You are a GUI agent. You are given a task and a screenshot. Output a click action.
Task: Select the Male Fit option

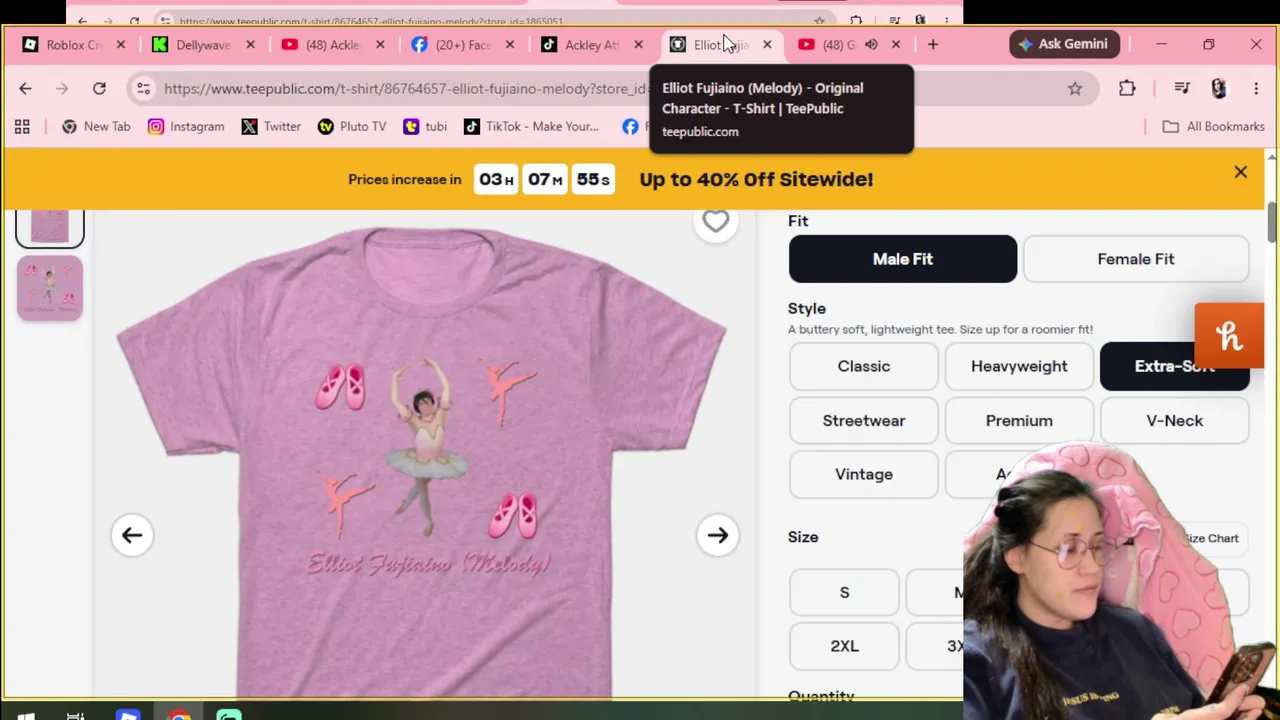(x=903, y=259)
